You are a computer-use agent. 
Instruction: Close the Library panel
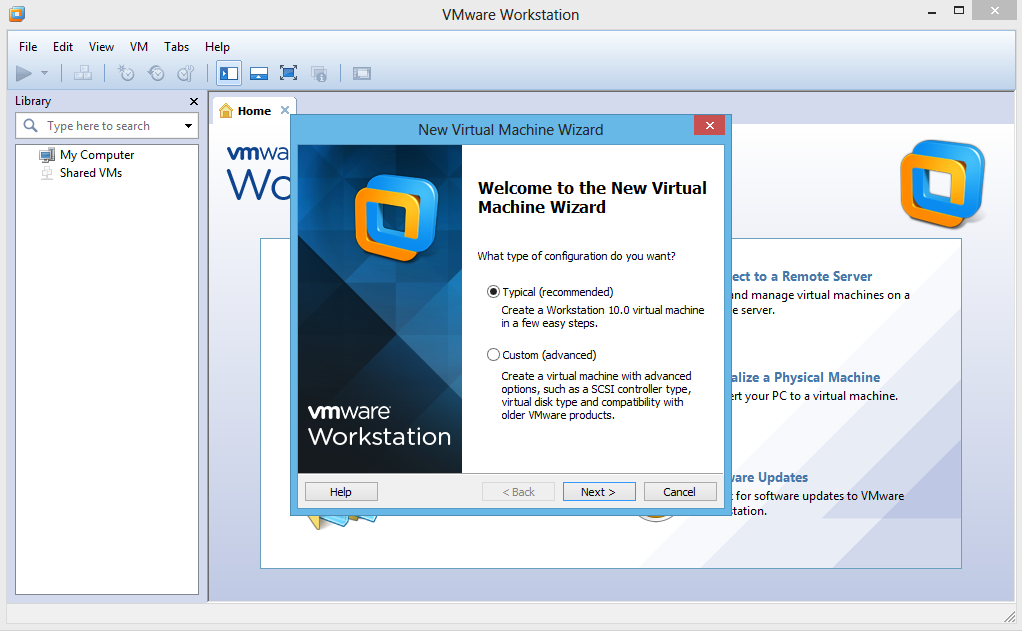194,101
